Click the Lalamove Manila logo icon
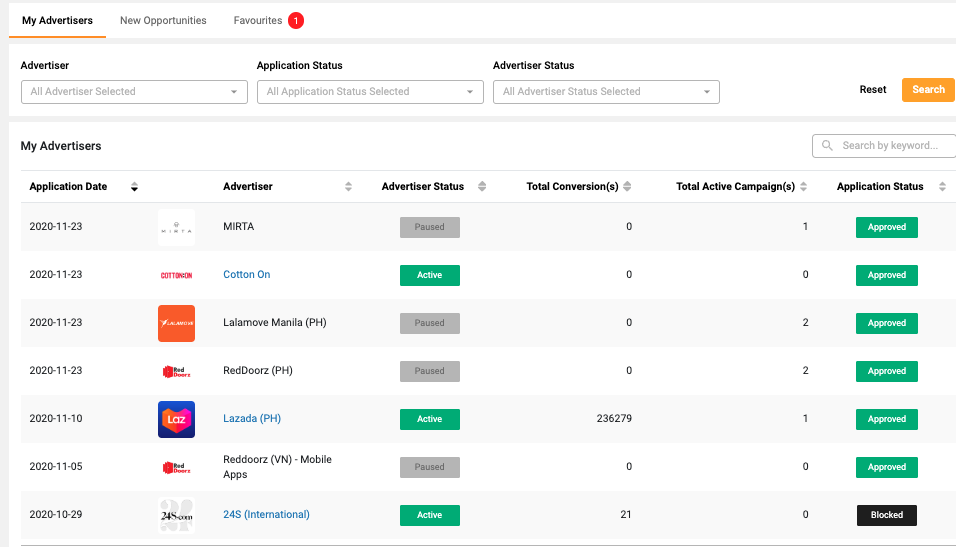Screen dimensions: 956x547 [x=176, y=323]
